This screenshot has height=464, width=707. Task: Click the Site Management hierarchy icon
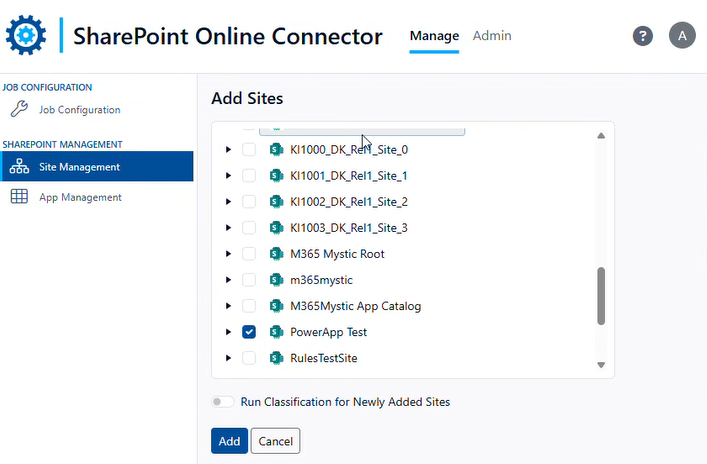click(19, 167)
